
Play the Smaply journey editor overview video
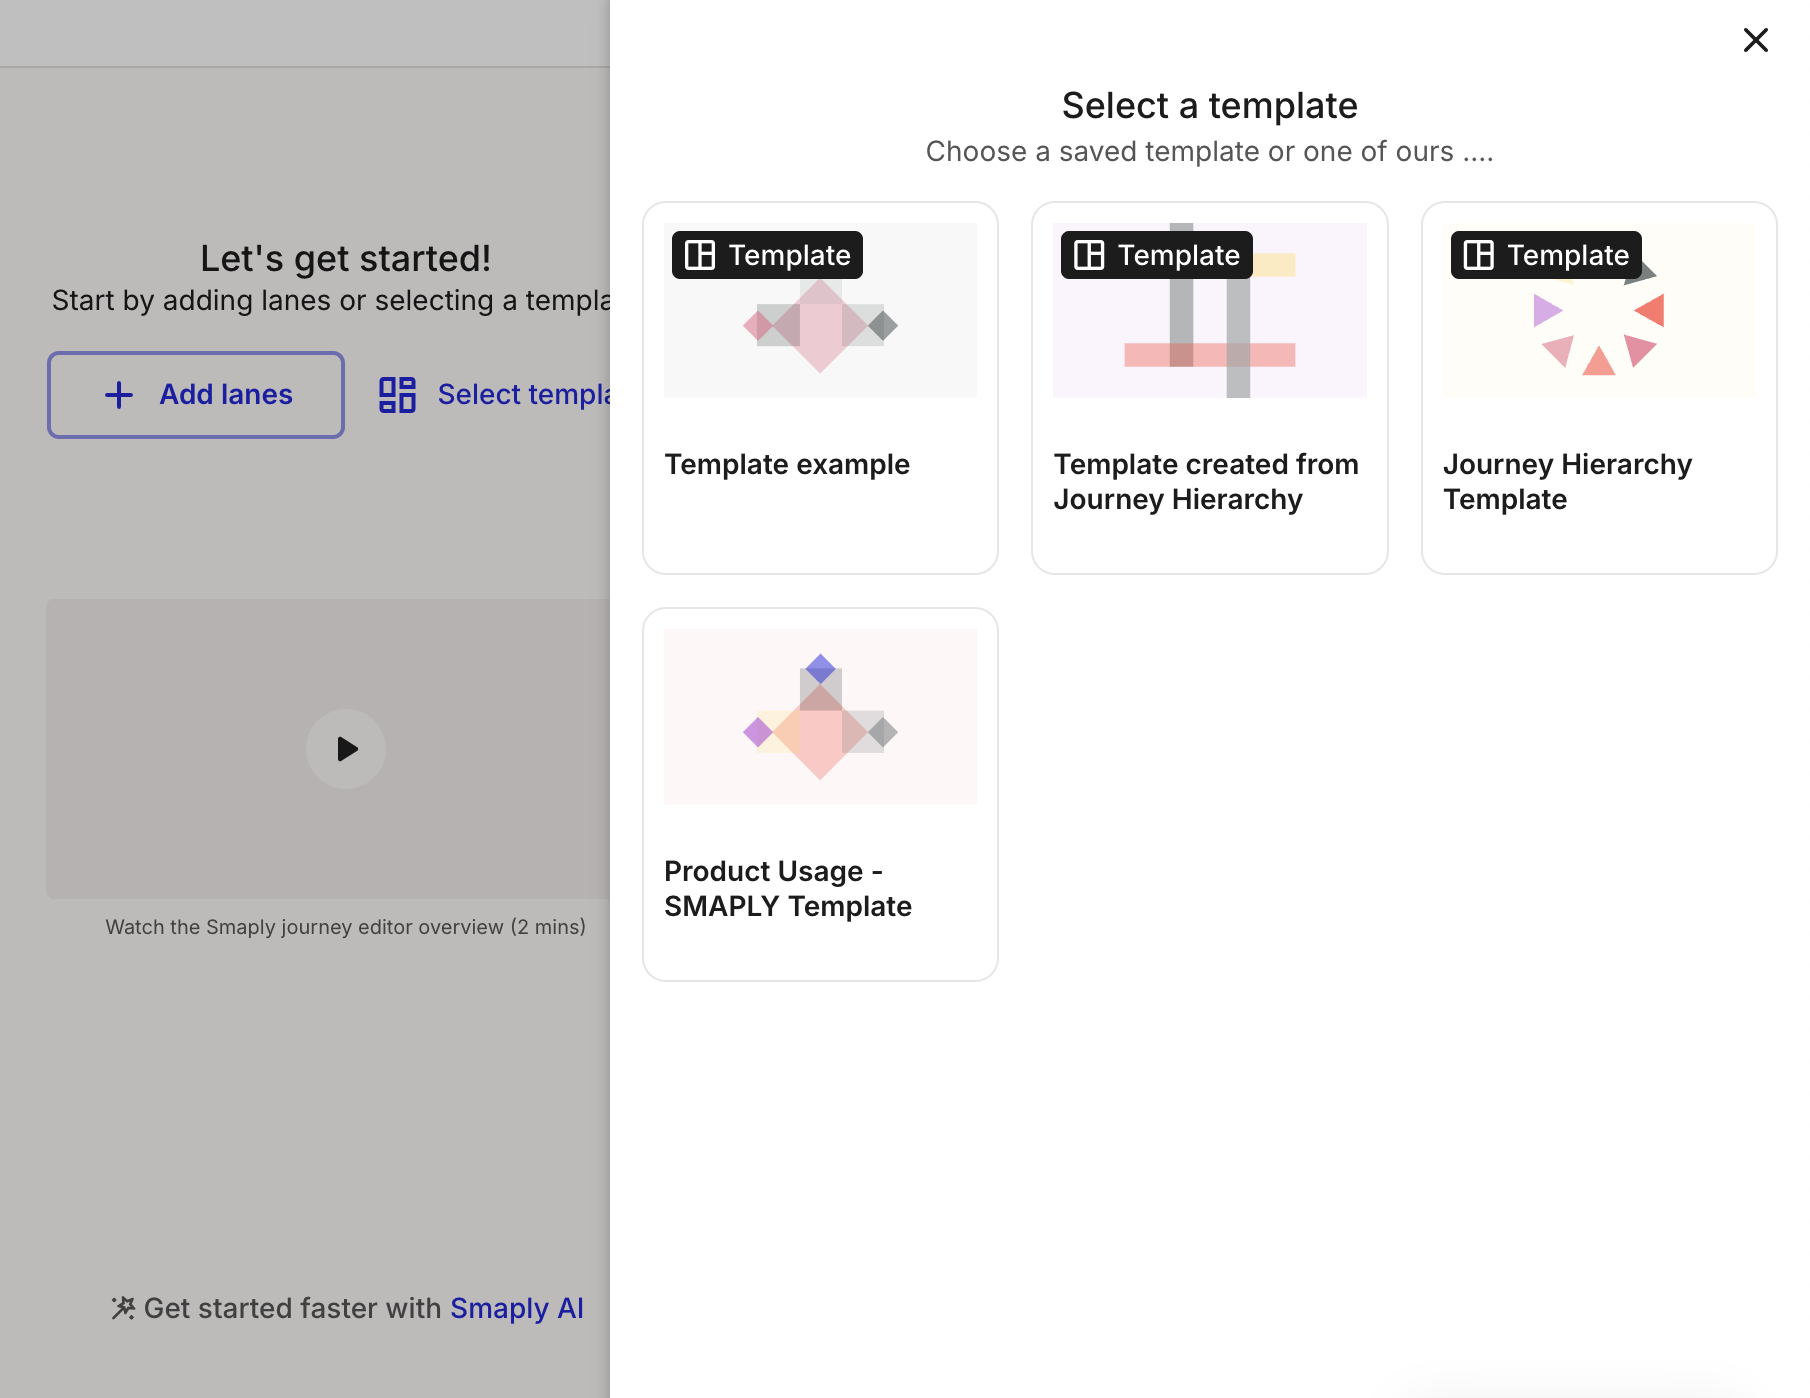tap(346, 749)
